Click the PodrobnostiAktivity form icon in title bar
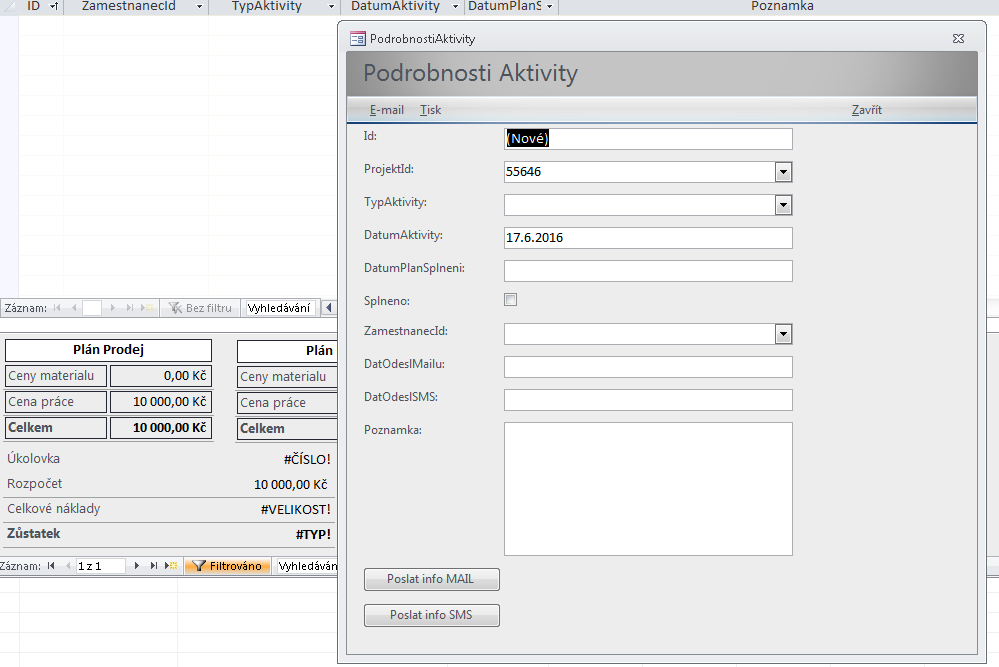The width and height of the screenshot is (999, 667). click(357, 39)
